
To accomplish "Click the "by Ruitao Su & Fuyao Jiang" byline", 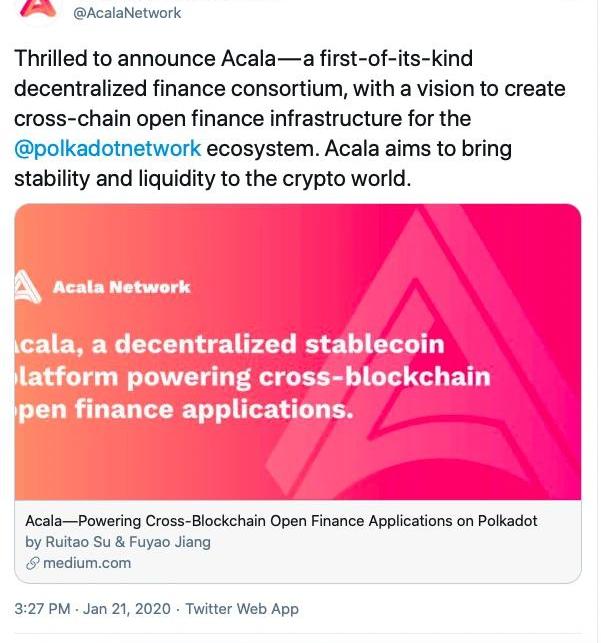I will (x=118, y=542).
